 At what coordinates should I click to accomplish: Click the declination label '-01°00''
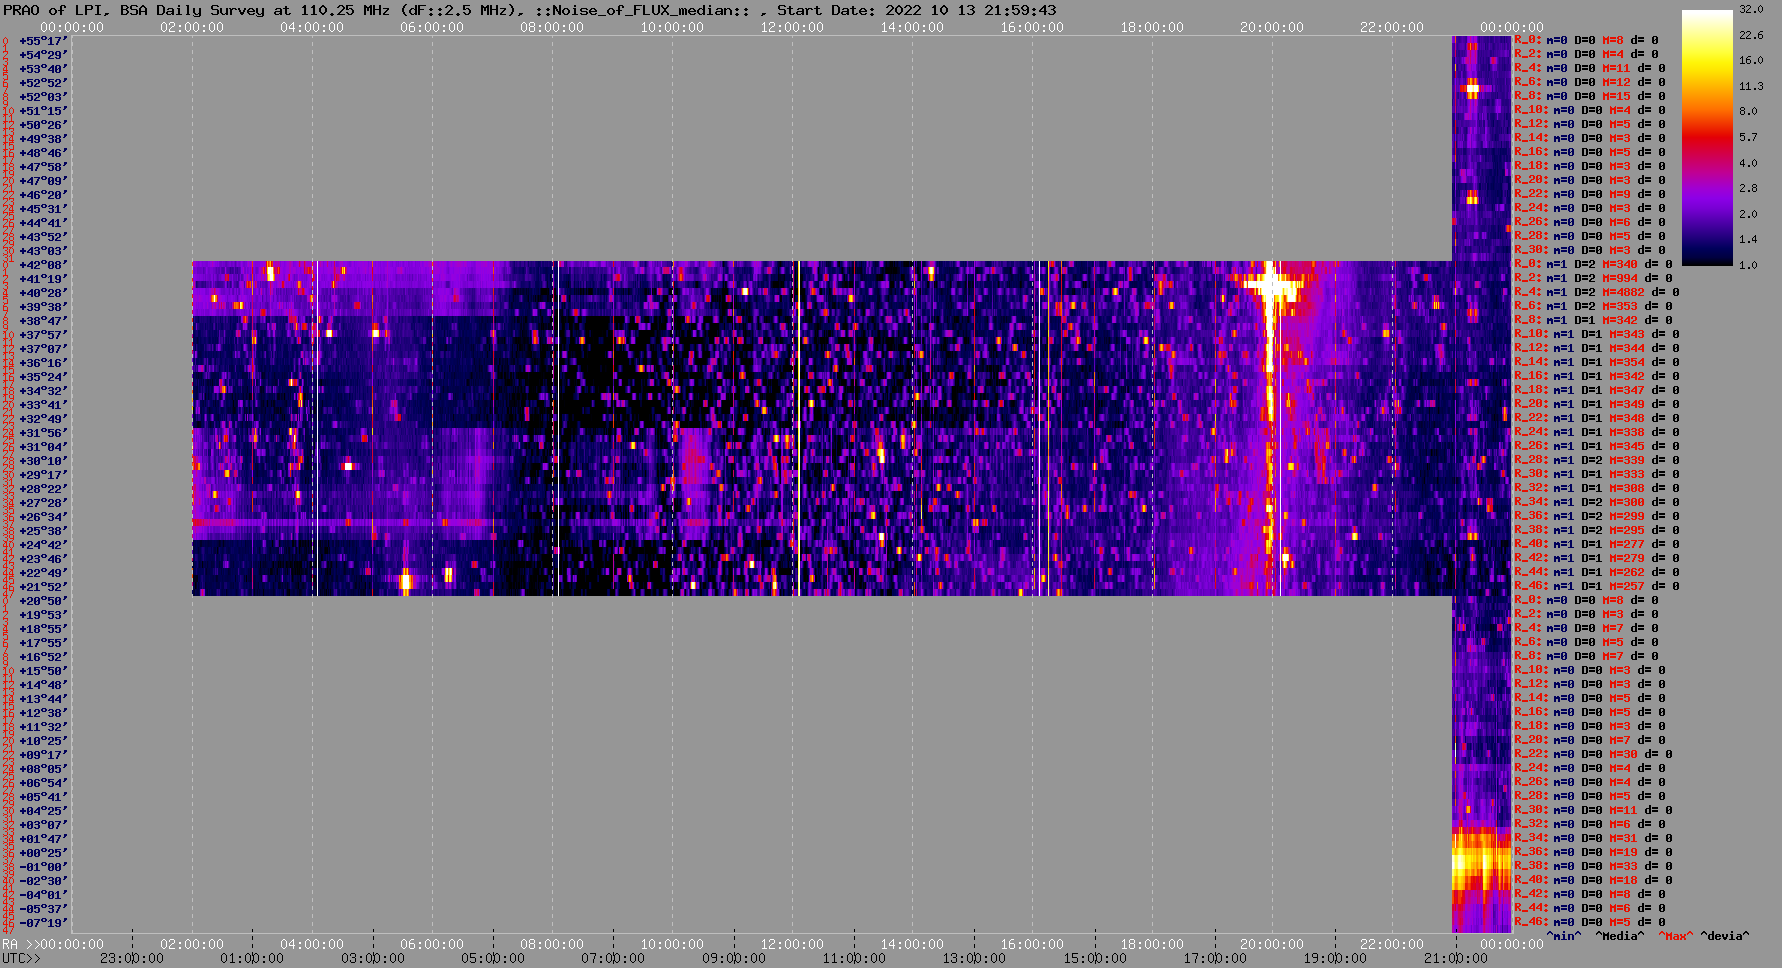(43, 867)
